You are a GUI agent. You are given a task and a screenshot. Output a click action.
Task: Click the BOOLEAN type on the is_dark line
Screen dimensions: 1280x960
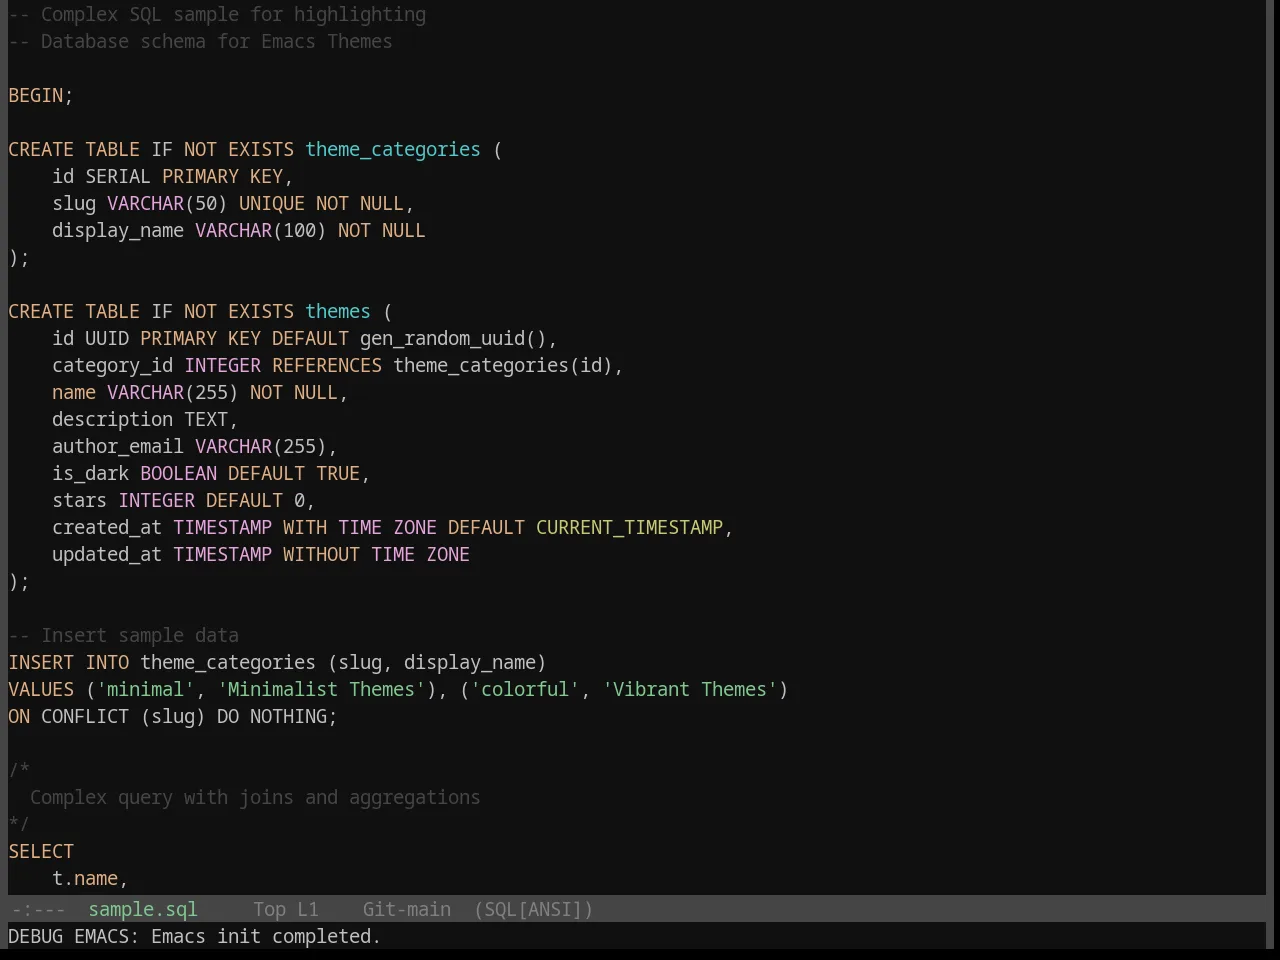[178, 473]
